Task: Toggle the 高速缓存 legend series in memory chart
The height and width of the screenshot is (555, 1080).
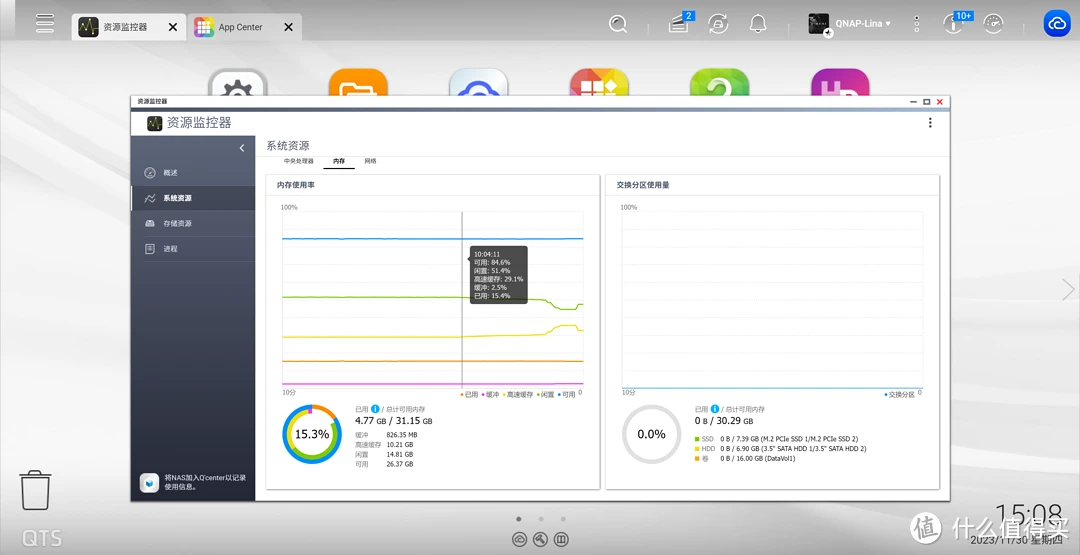Action: (517, 395)
